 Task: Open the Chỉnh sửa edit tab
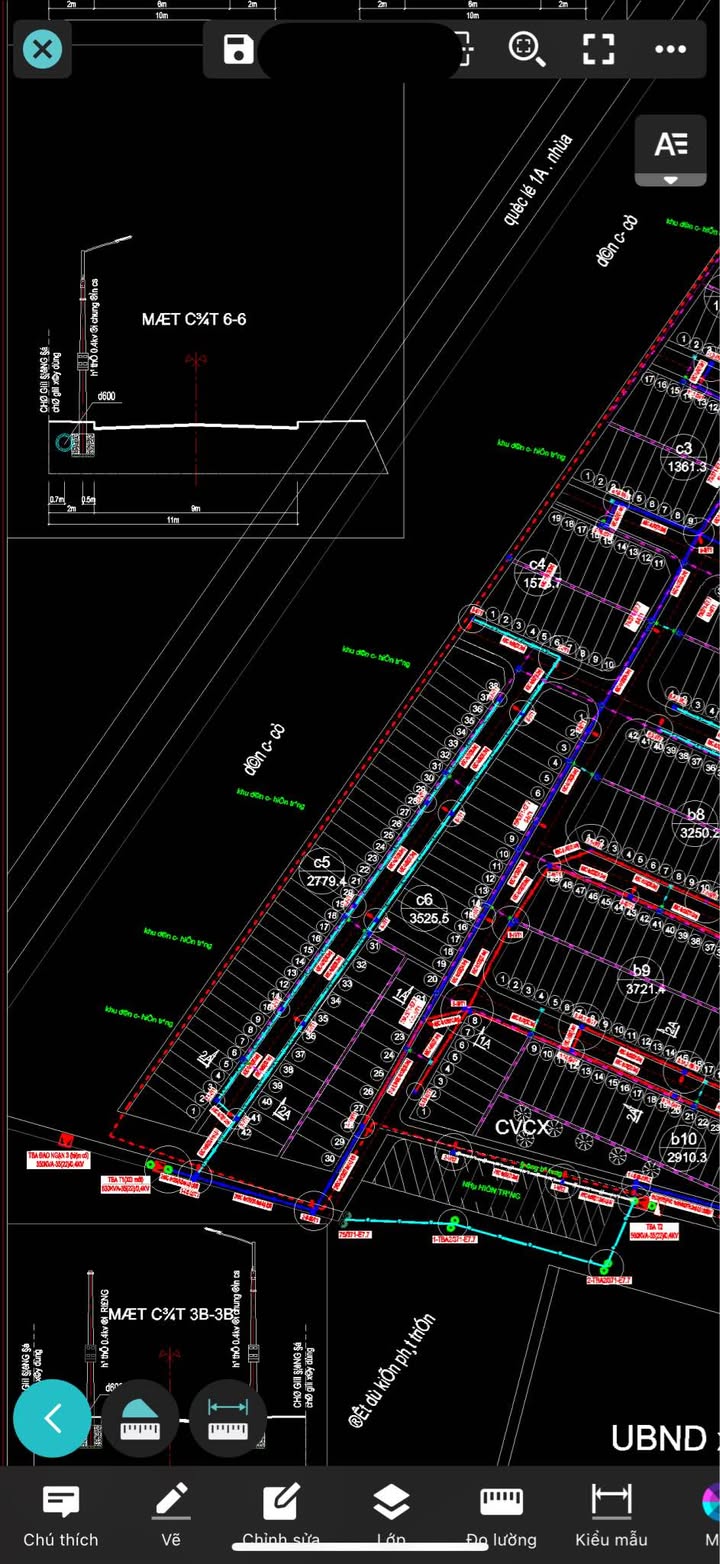[x=281, y=1514]
